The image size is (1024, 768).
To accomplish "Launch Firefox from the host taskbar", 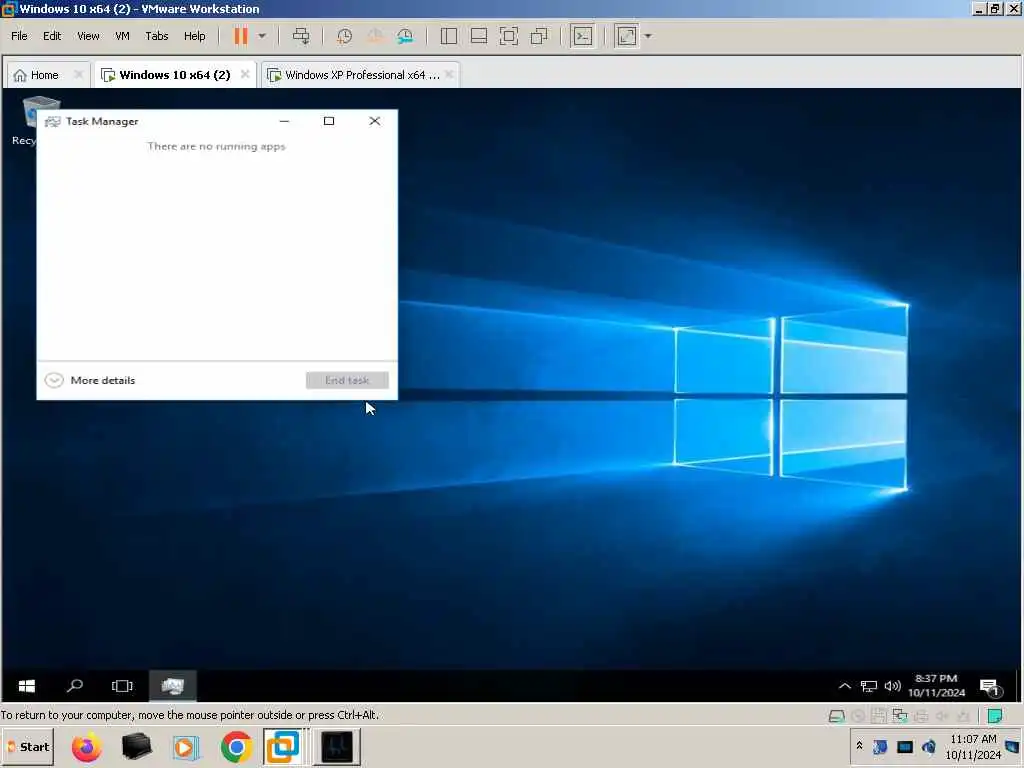I will coord(87,746).
